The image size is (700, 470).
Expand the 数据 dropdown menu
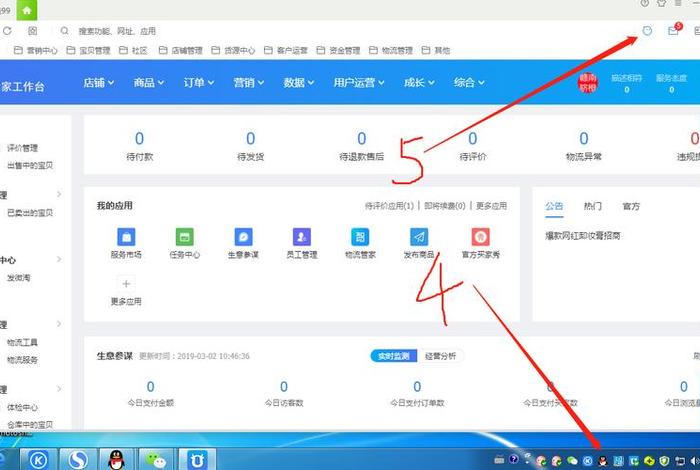tap(299, 83)
